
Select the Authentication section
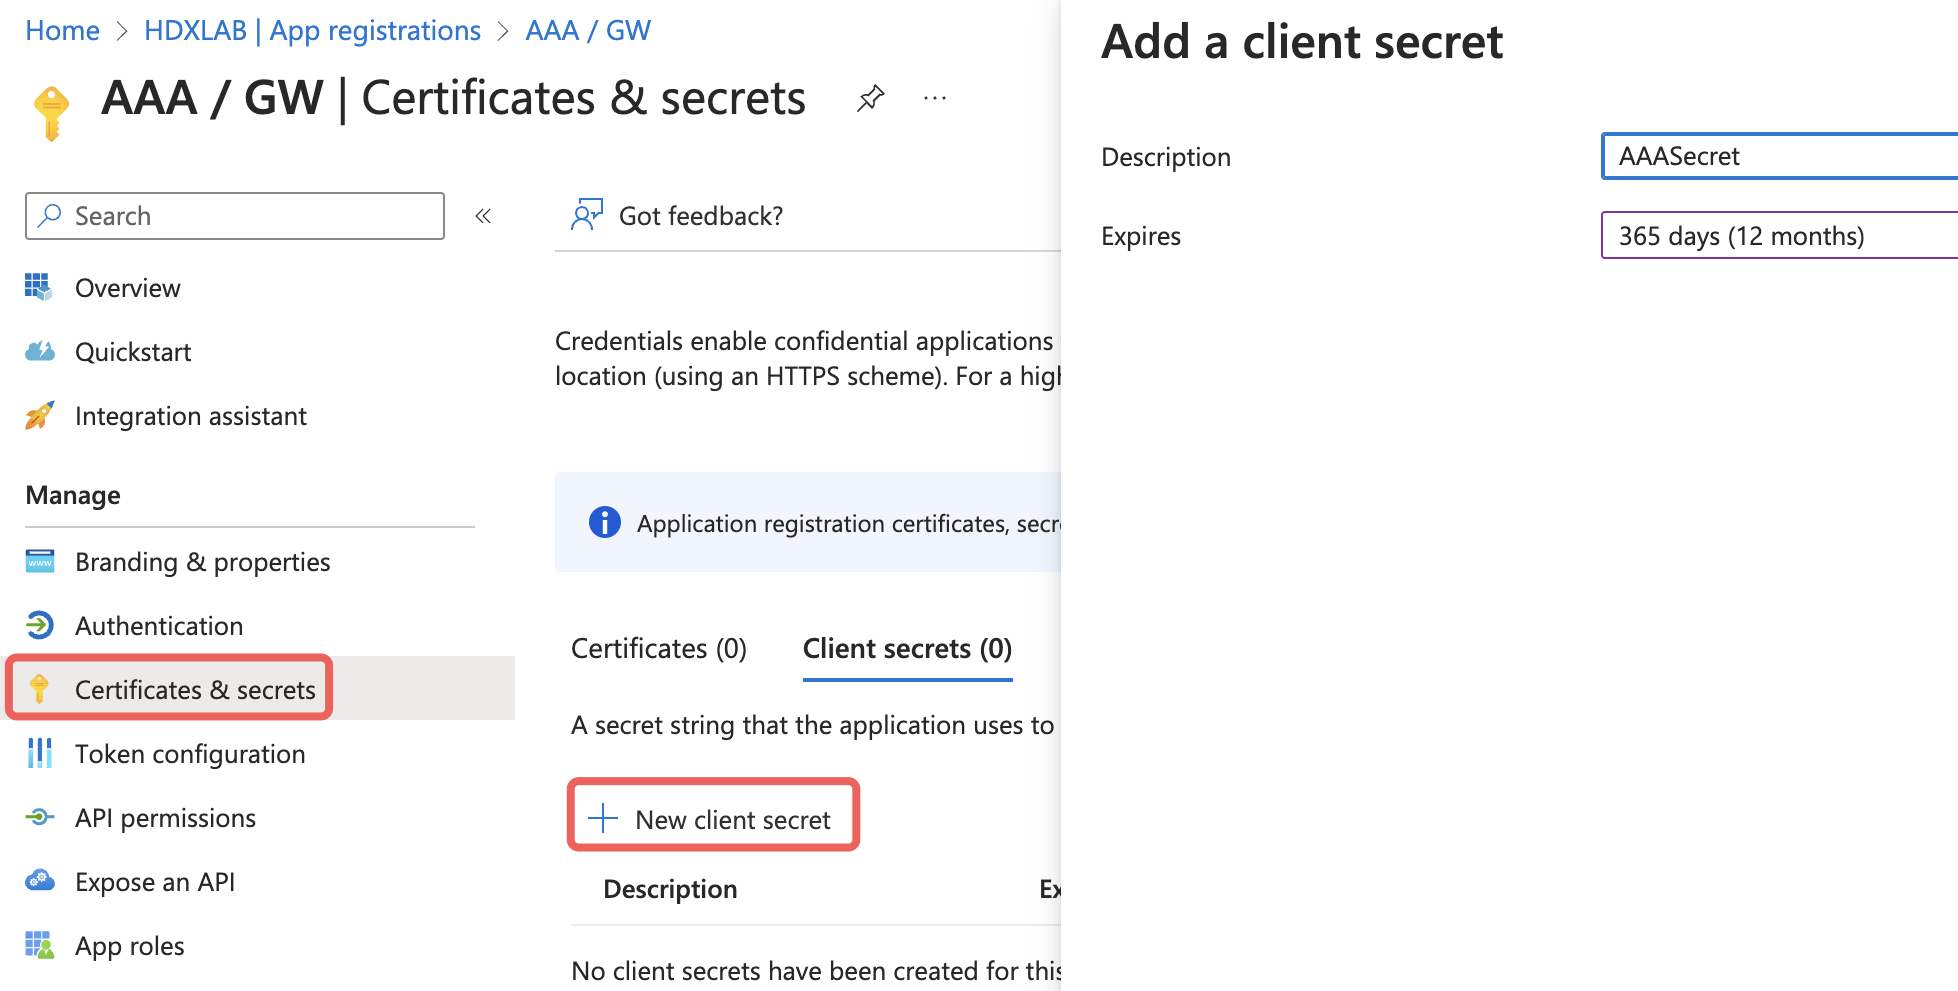[x=158, y=625]
